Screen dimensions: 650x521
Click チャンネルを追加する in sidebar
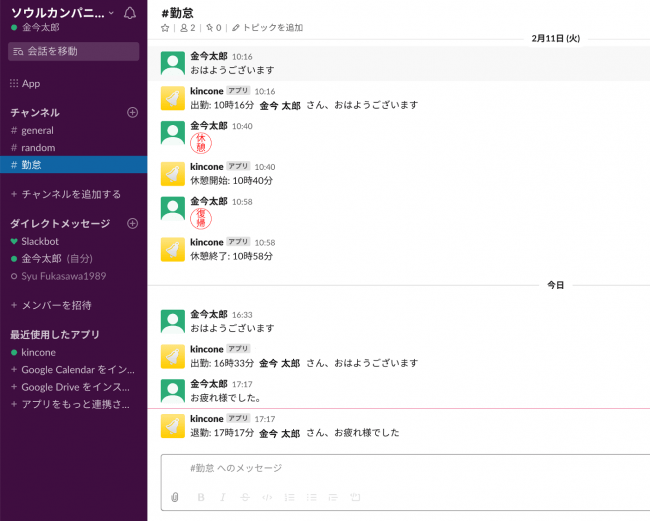pos(70,194)
